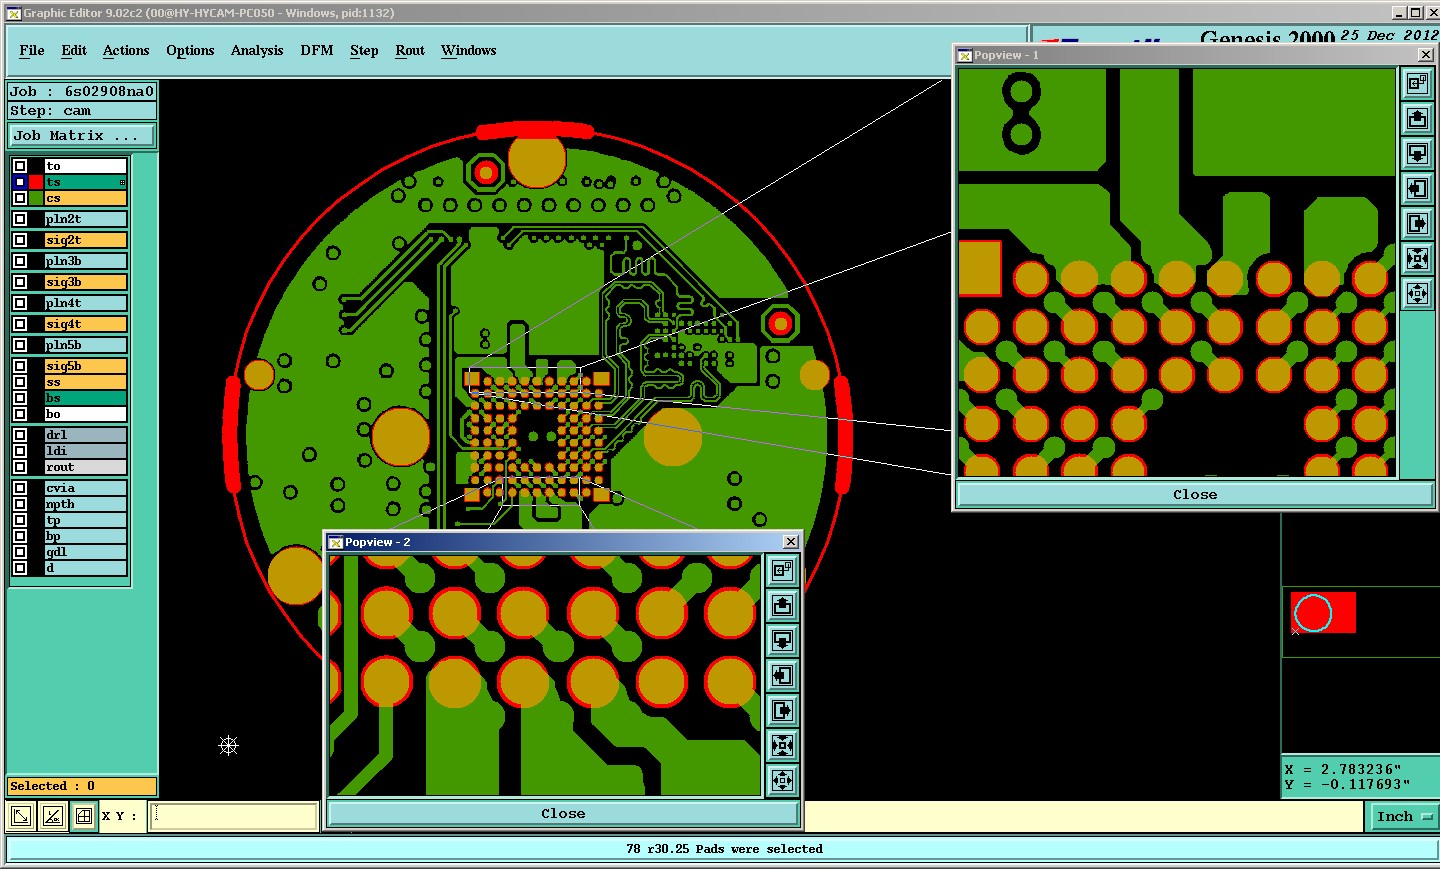Open the Edit menu
This screenshot has width=1440, height=869.
coord(74,50)
